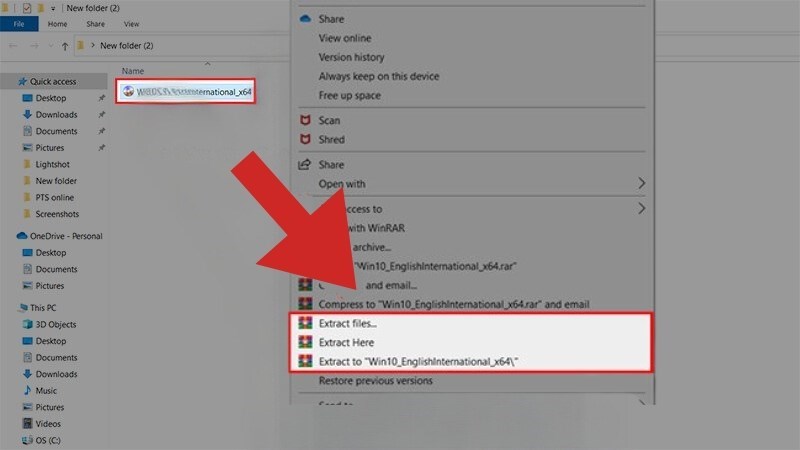This screenshot has width=800, height=450.
Task: Click New folder (2) in the address bar
Action: pos(127,45)
